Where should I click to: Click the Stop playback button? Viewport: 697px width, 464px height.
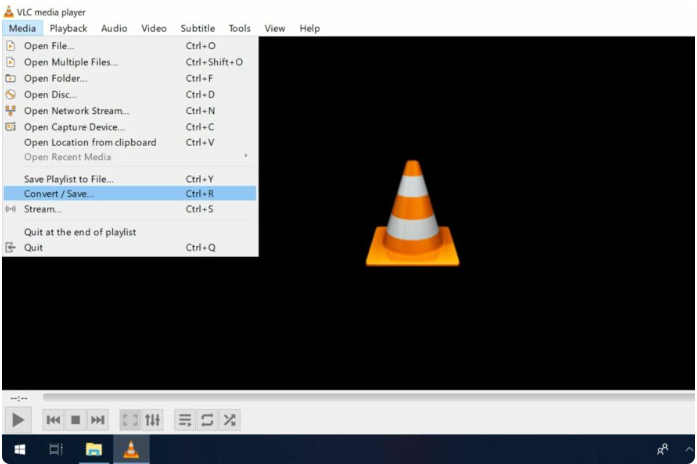75,420
